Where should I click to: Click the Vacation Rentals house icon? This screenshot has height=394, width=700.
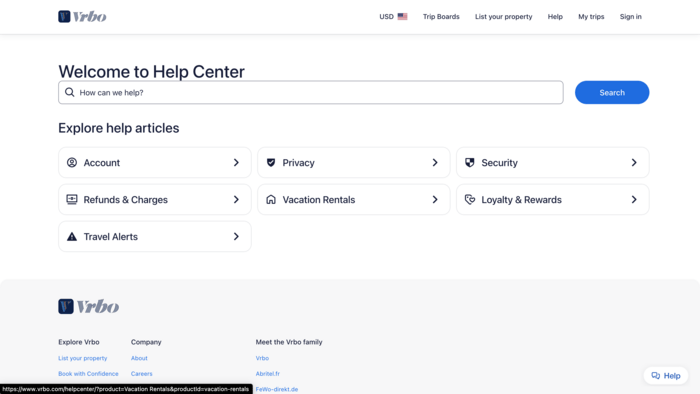[271, 199]
